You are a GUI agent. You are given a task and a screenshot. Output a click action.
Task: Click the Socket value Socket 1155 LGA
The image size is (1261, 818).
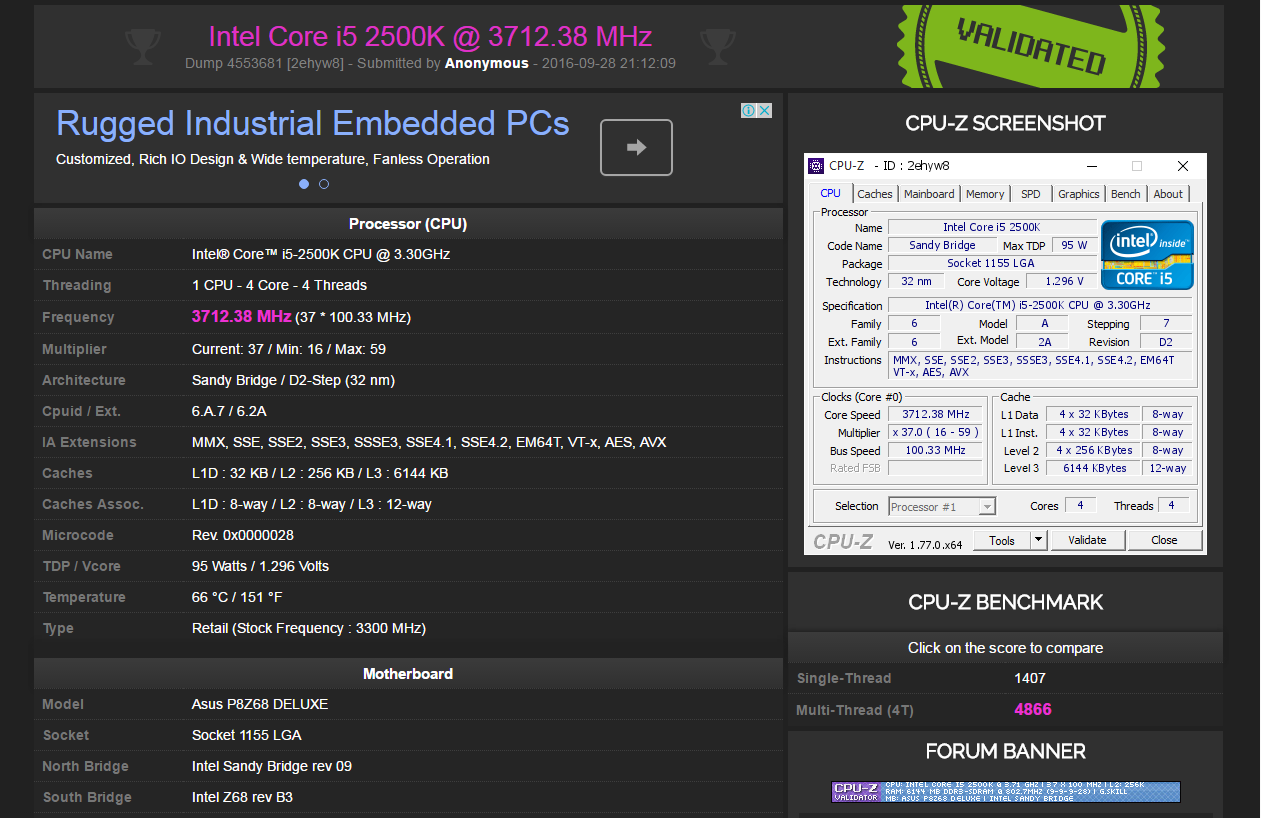246,735
